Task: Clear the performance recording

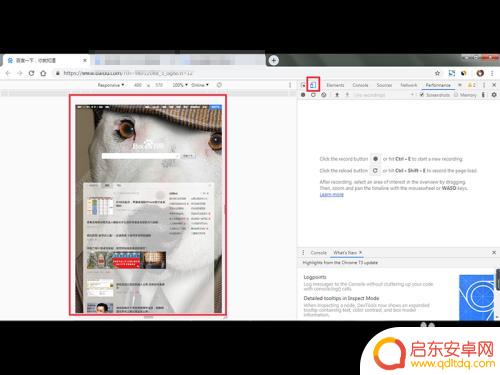Action: click(324, 95)
